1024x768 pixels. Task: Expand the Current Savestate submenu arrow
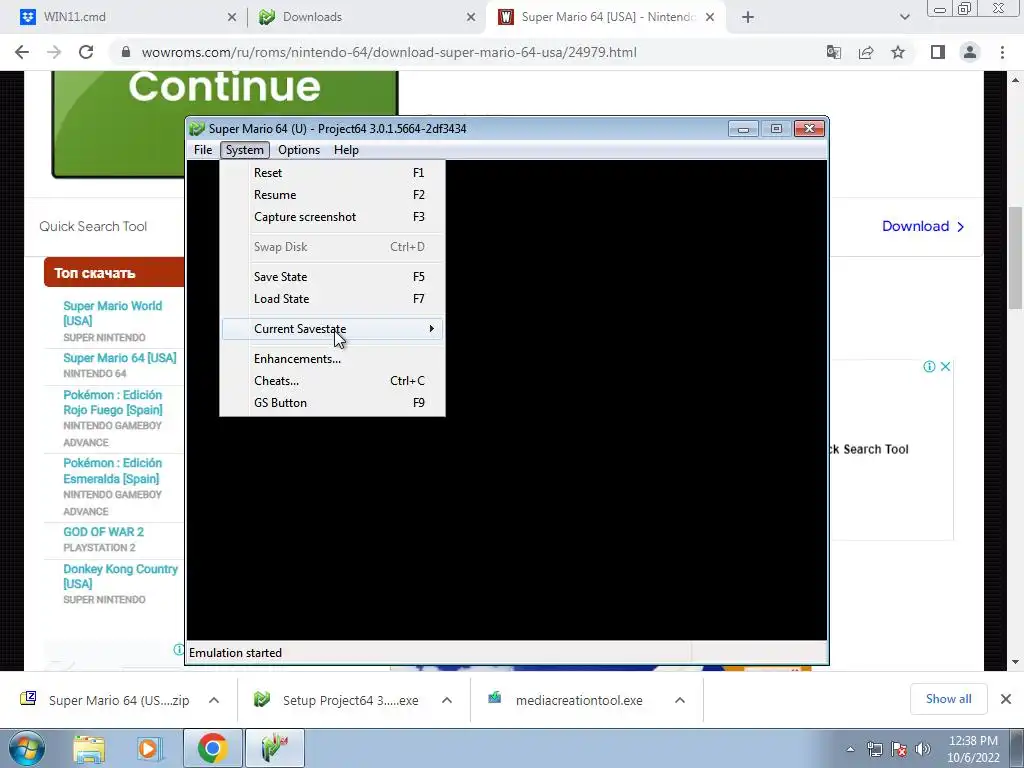[x=431, y=328]
